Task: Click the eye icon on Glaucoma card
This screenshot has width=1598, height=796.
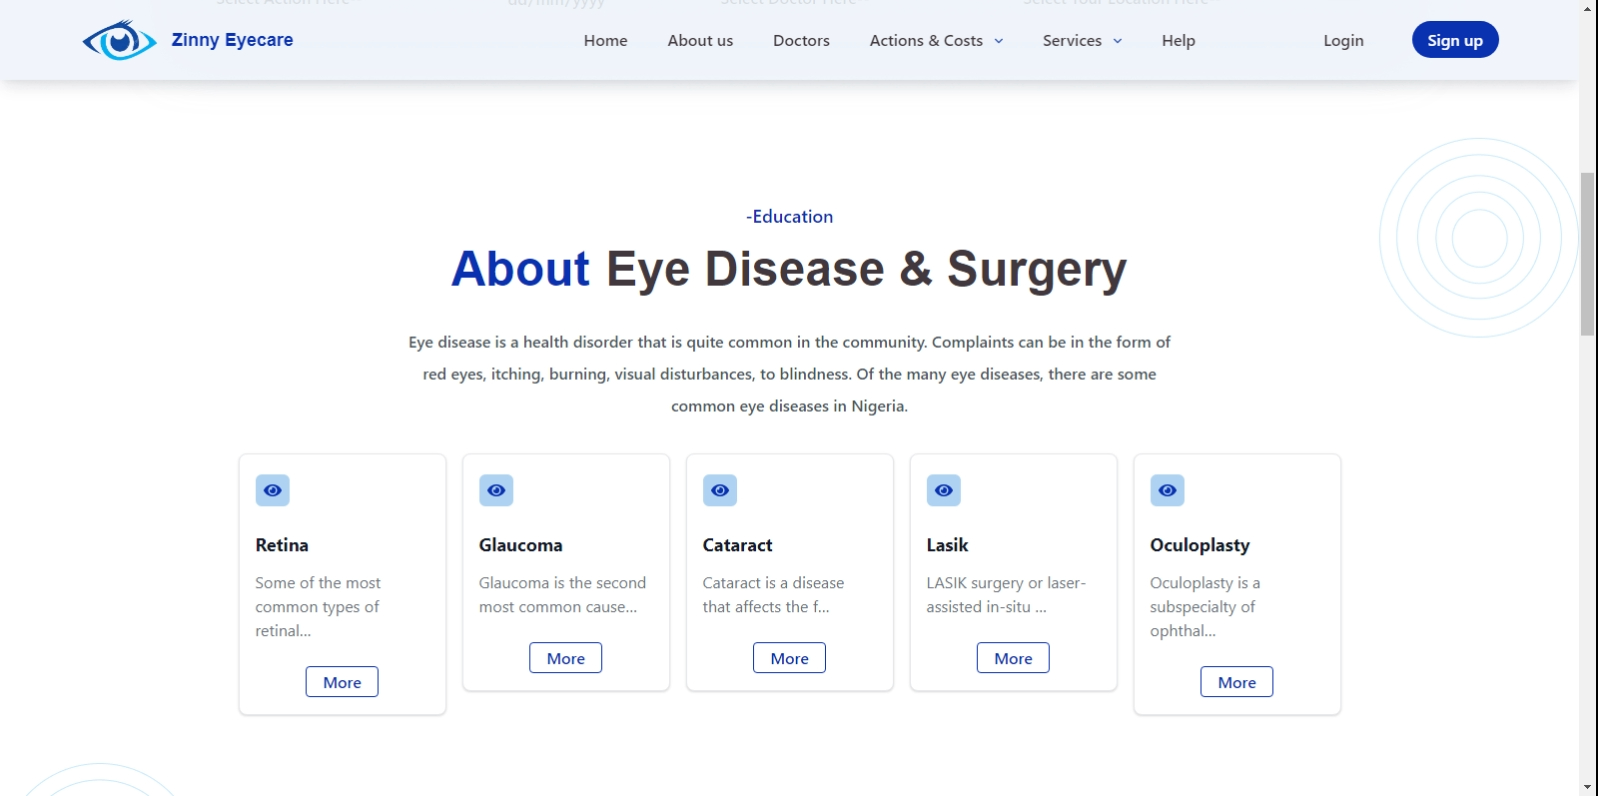Action: coord(496,490)
